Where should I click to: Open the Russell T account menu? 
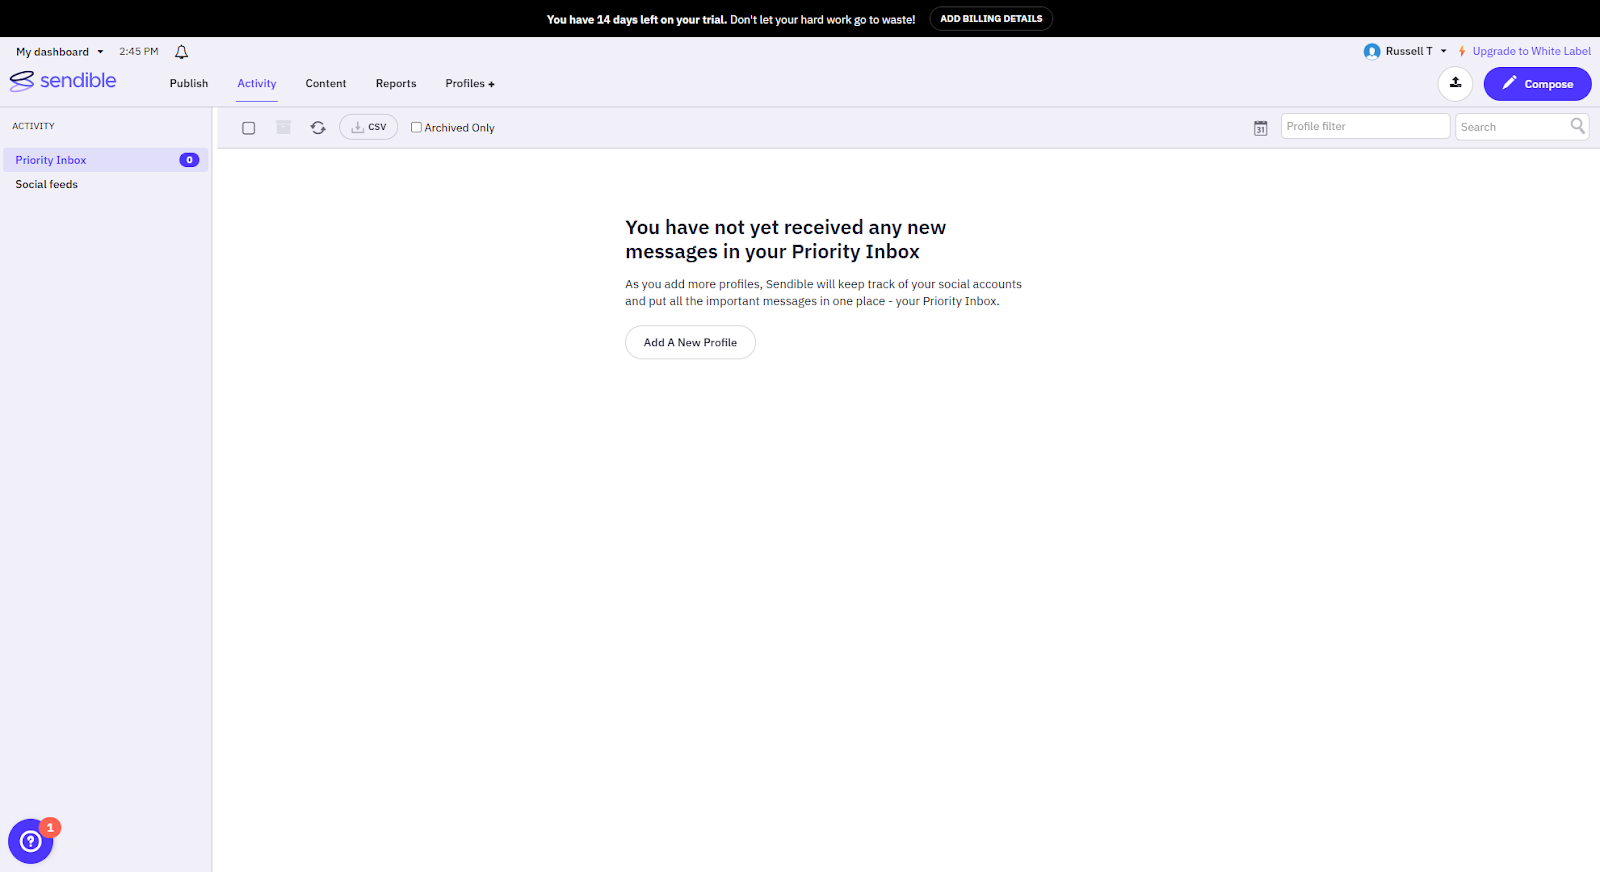(1406, 51)
